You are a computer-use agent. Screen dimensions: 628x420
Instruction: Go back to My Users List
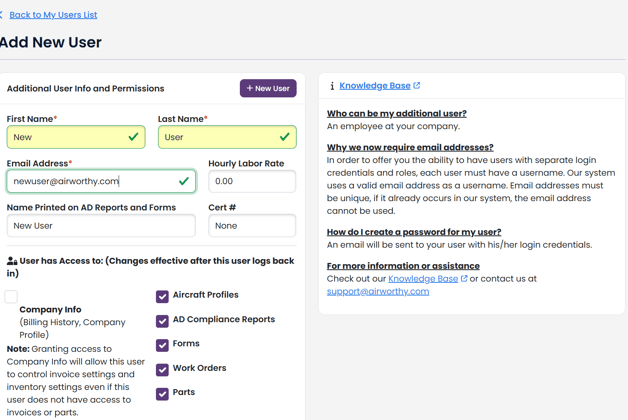[53, 15]
